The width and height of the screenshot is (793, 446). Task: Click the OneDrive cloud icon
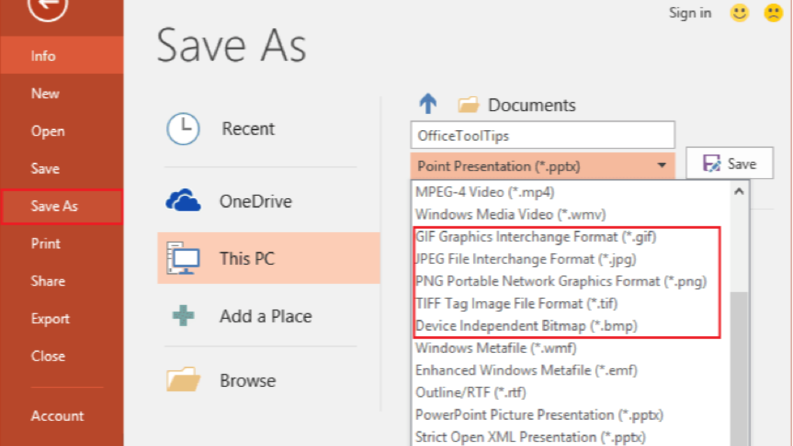[183, 201]
